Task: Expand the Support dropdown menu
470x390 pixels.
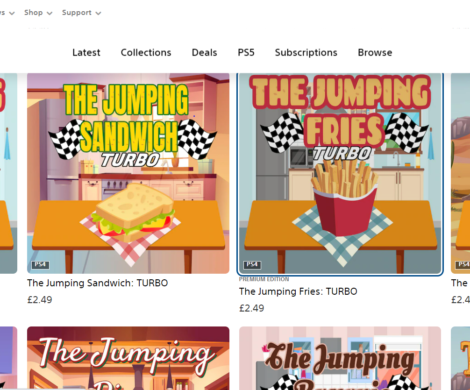Action: coord(81,13)
